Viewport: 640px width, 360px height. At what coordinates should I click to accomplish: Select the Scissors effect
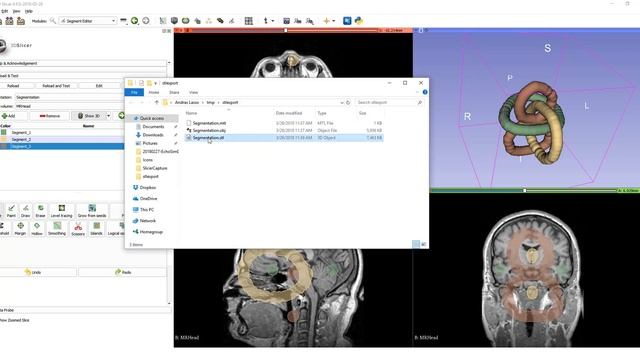(x=78, y=229)
